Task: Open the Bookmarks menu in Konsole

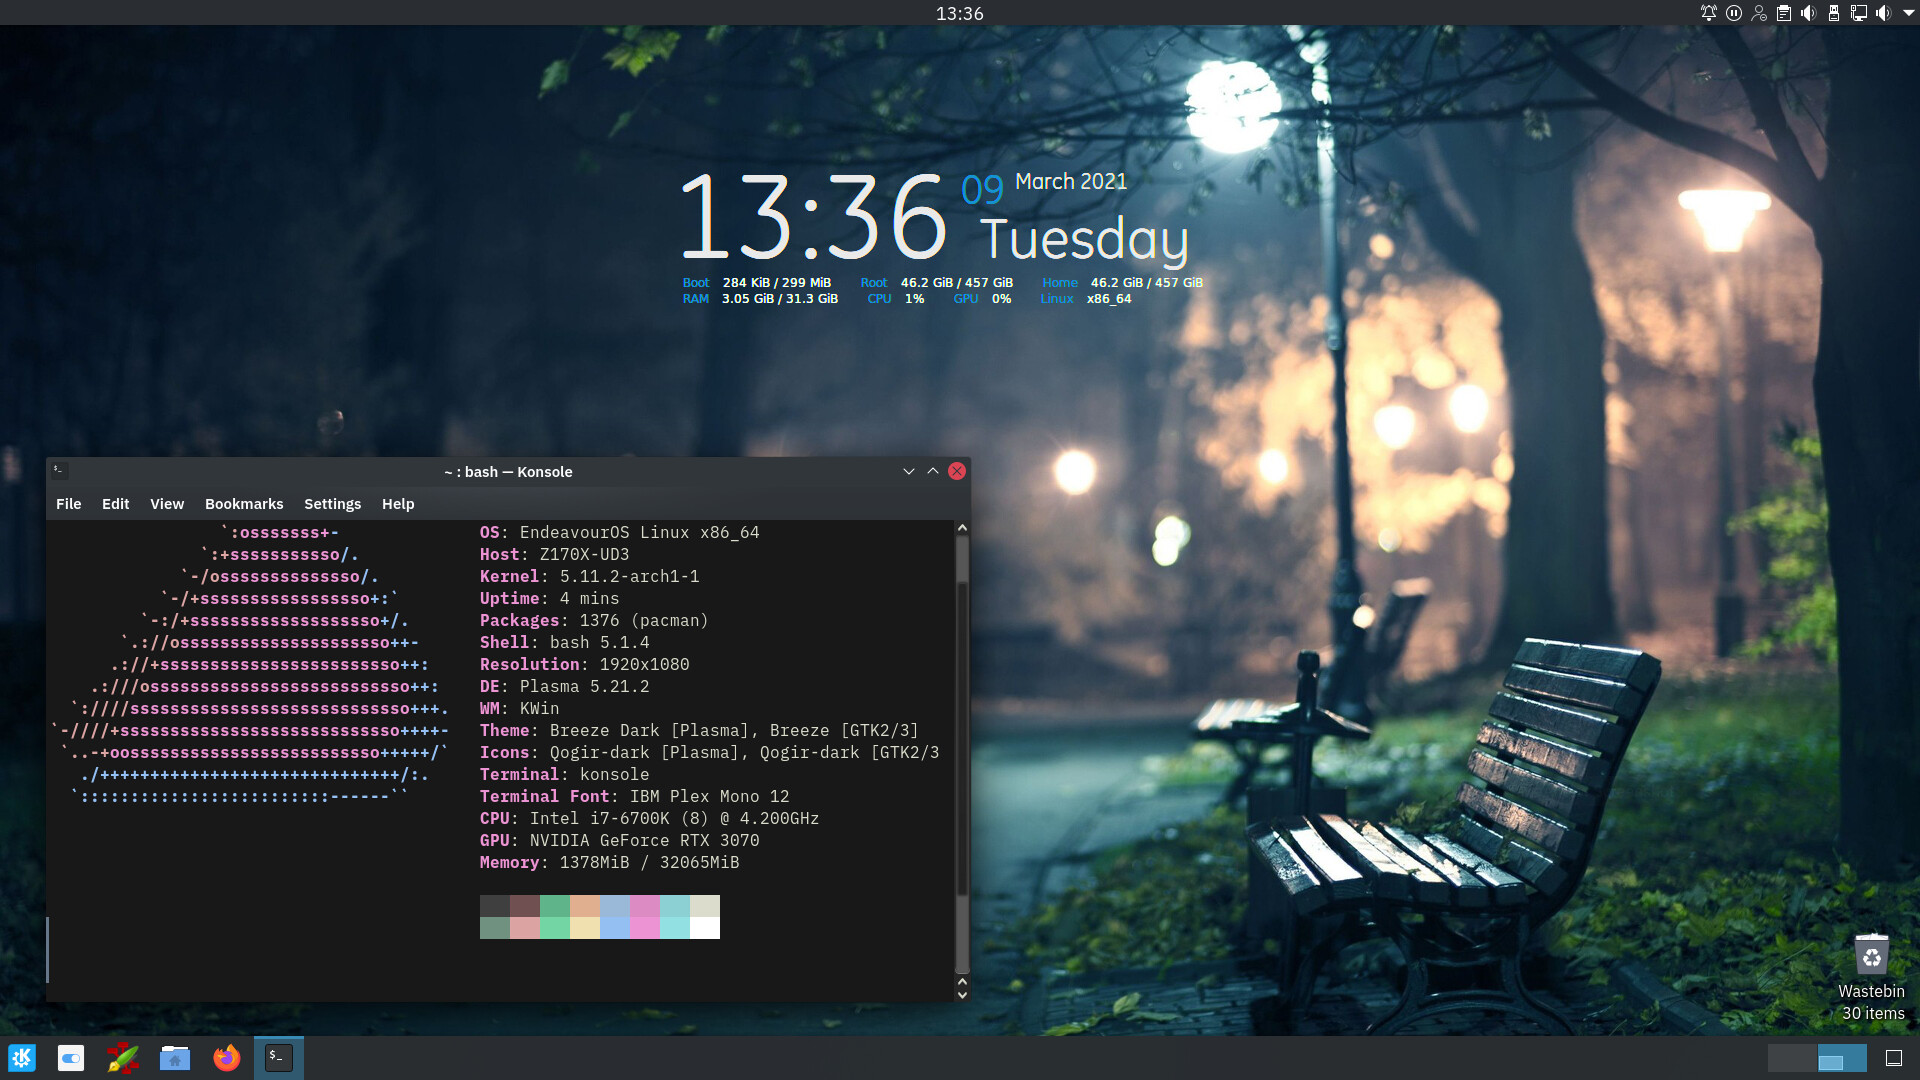Action: [244, 504]
